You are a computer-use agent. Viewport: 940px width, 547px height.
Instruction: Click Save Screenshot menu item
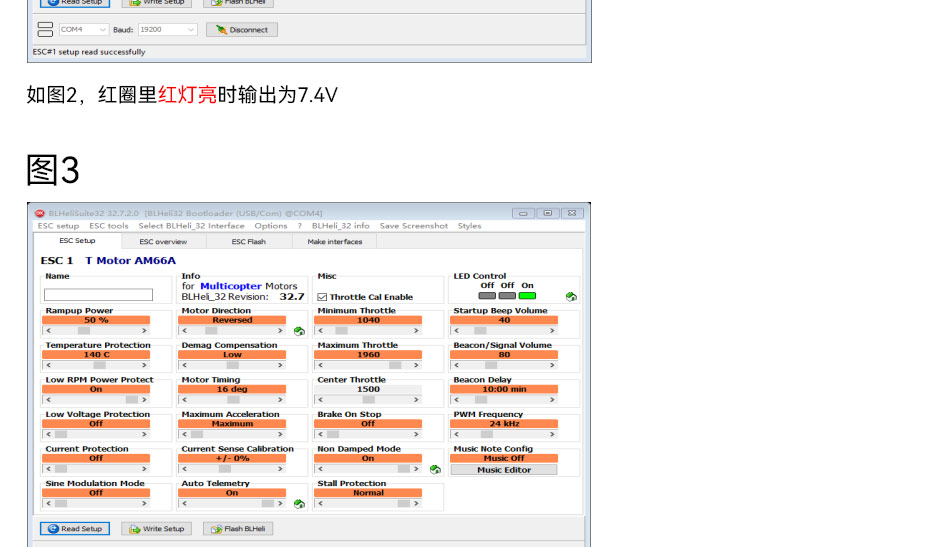pyautogui.click(x=414, y=226)
